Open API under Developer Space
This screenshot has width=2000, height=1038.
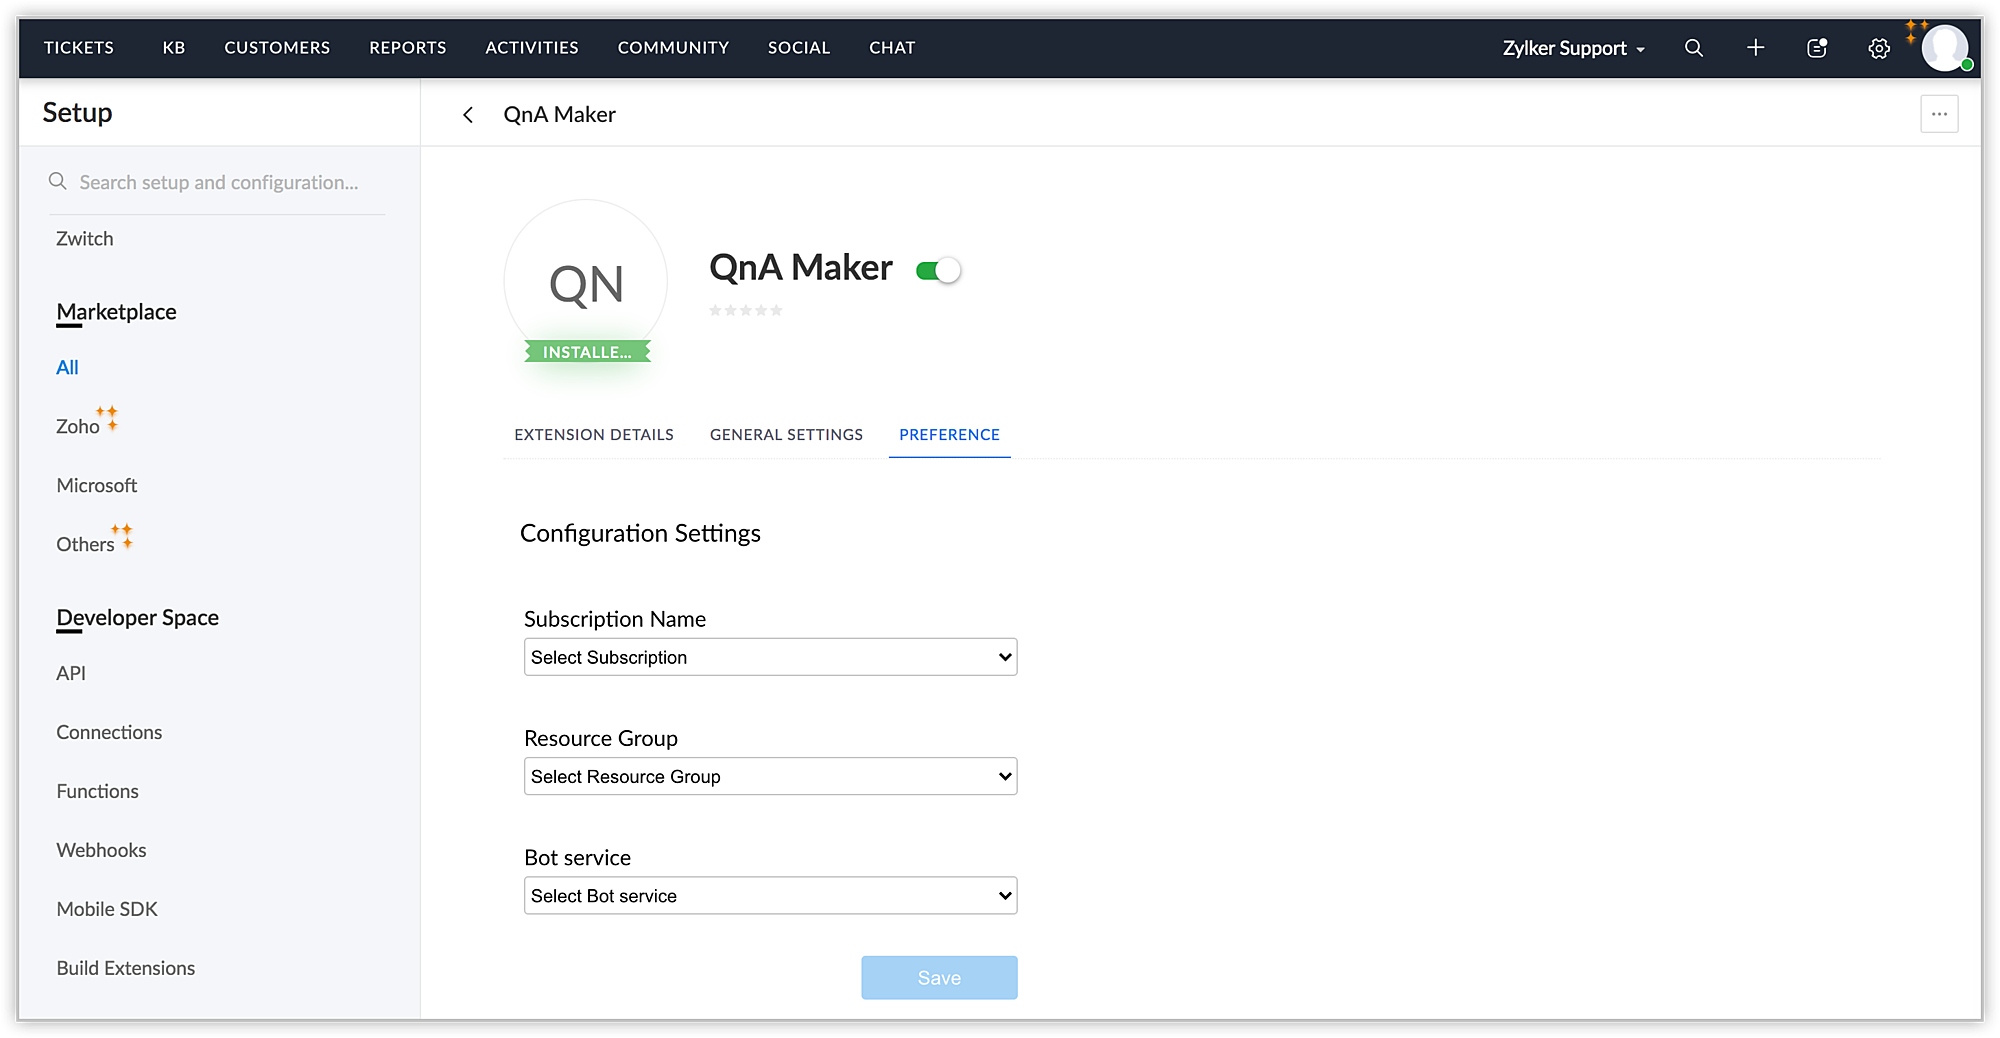click(71, 674)
